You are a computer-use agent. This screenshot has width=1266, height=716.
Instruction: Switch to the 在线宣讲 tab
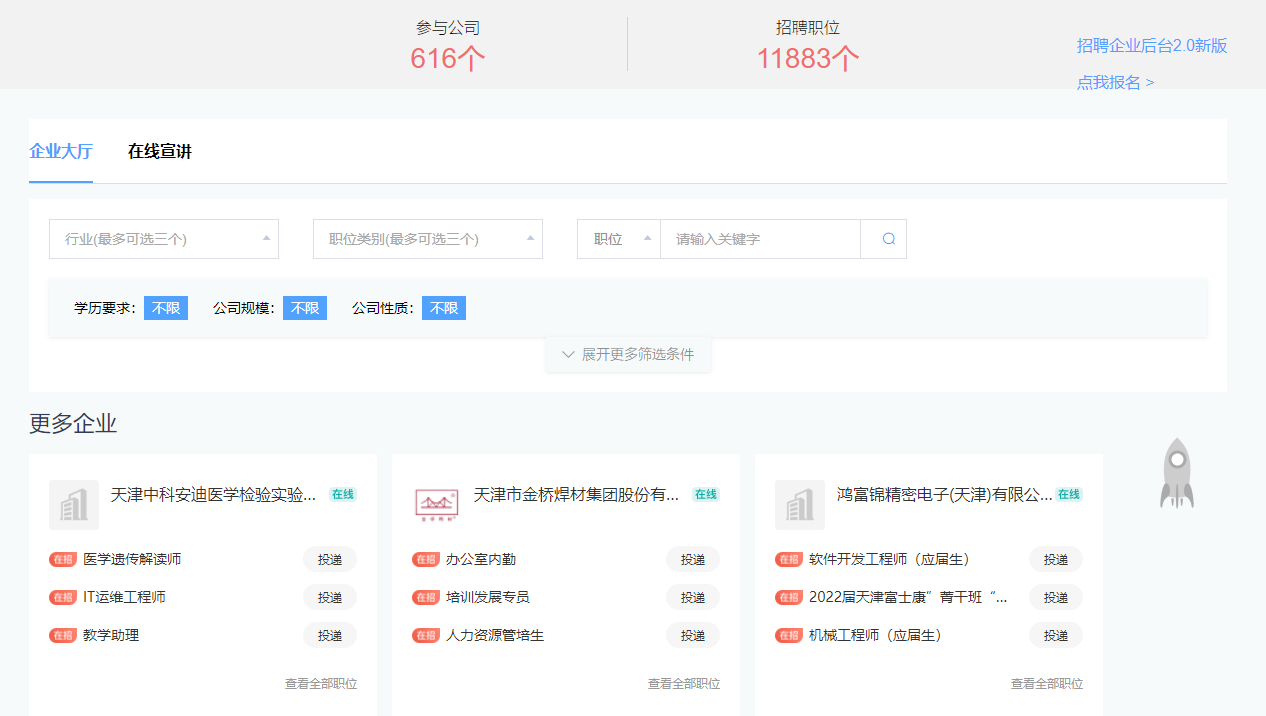(x=160, y=152)
